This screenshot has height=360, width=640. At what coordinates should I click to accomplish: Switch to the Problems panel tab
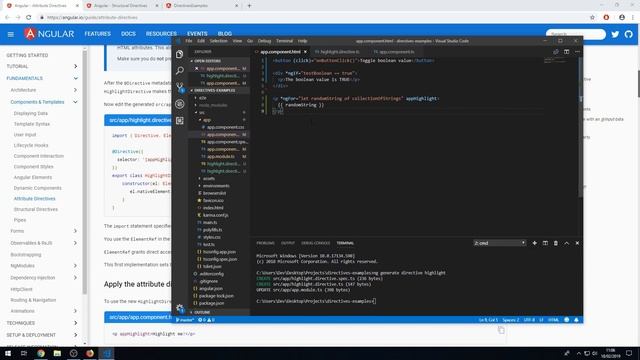pos(265,243)
